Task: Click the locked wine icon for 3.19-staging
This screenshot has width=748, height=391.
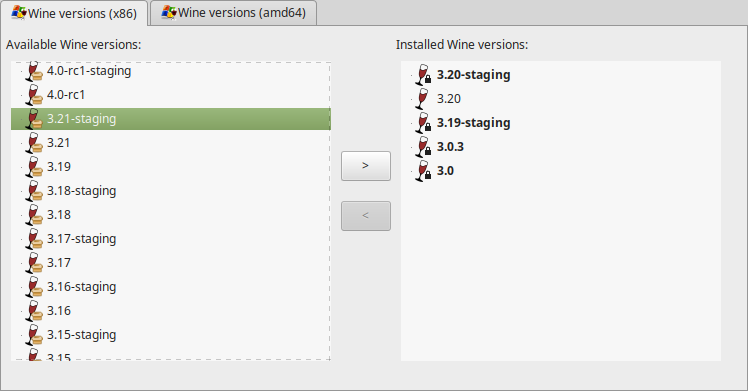Action: click(x=423, y=123)
